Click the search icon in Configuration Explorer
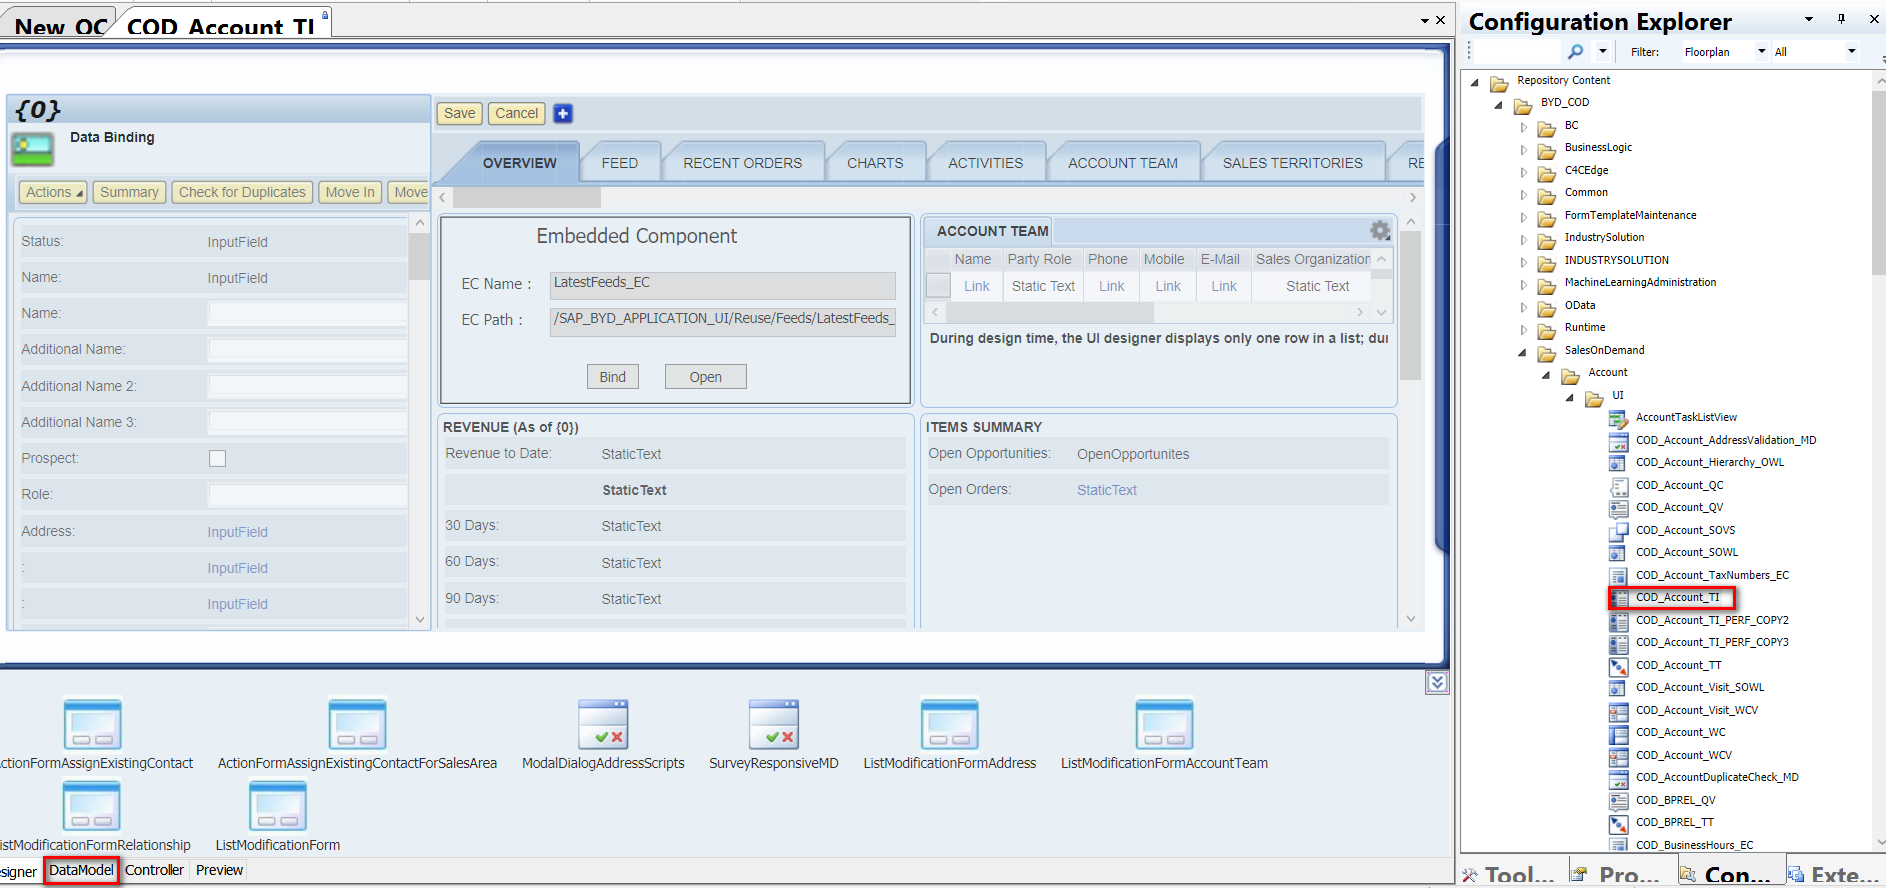 click(x=1575, y=51)
